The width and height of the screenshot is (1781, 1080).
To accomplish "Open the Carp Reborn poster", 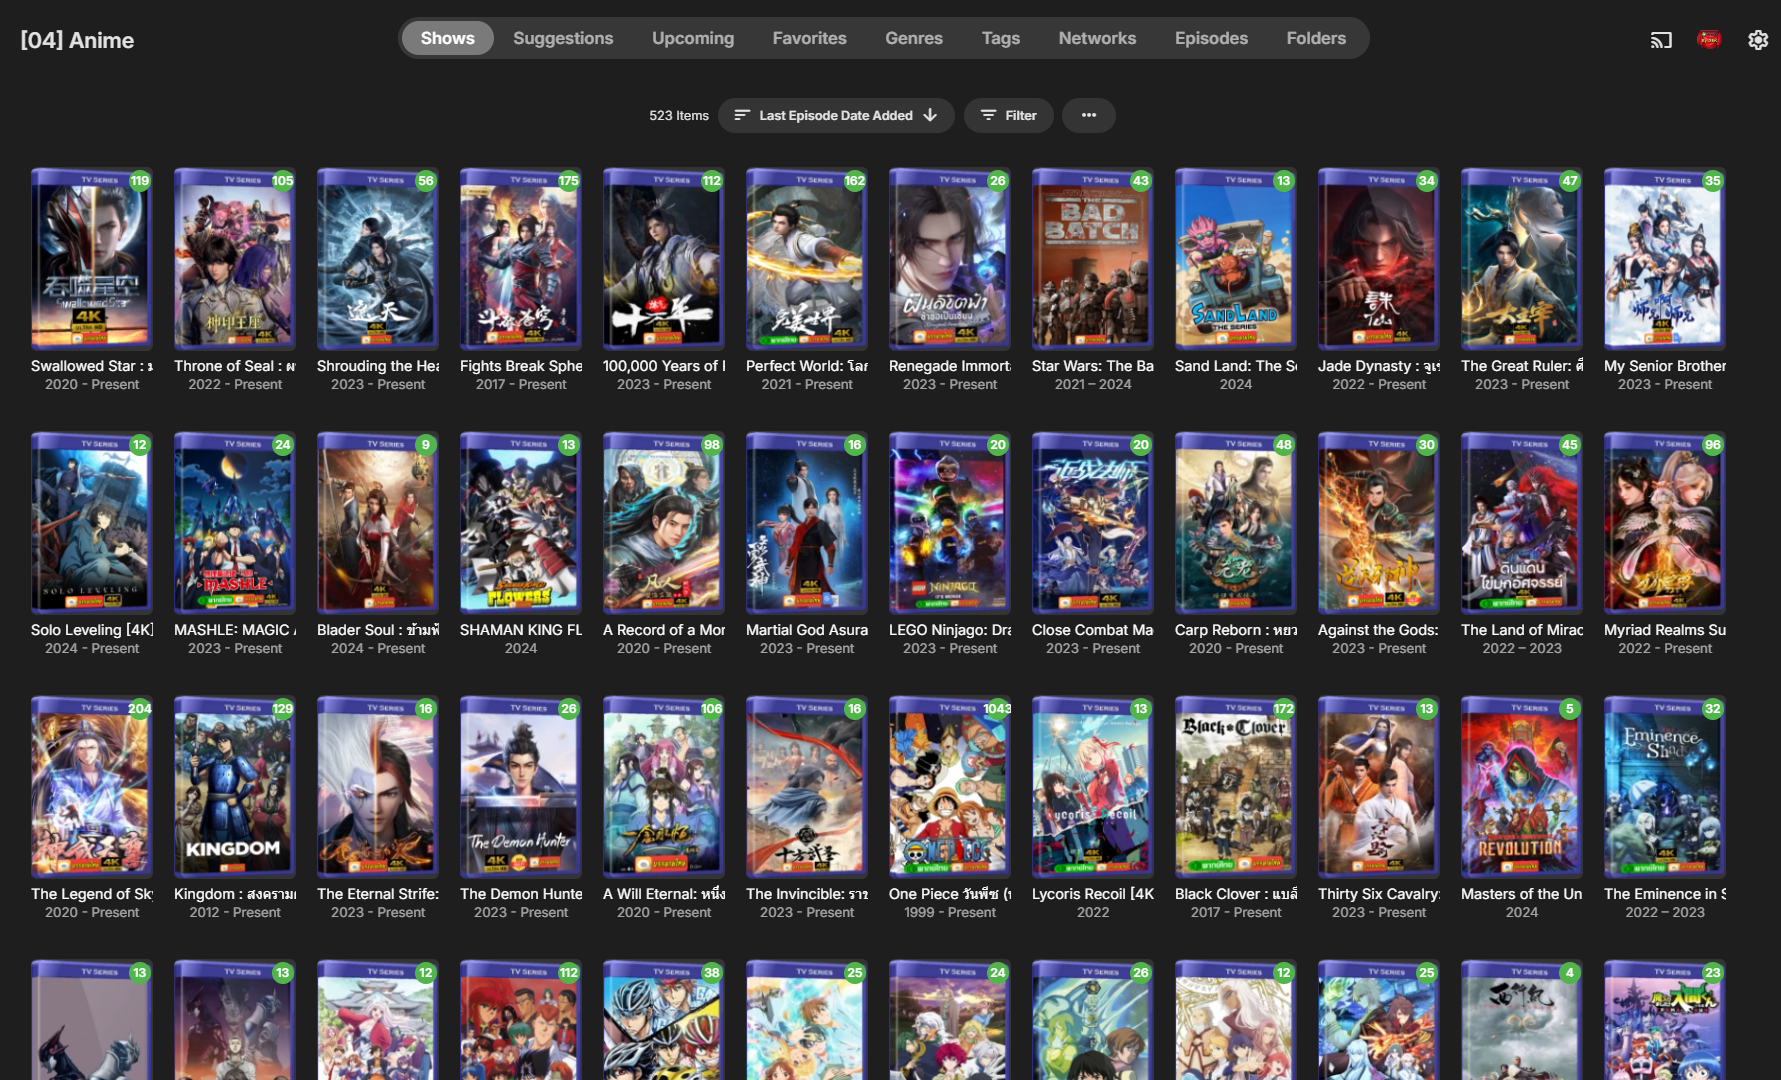I will click(x=1236, y=523).
